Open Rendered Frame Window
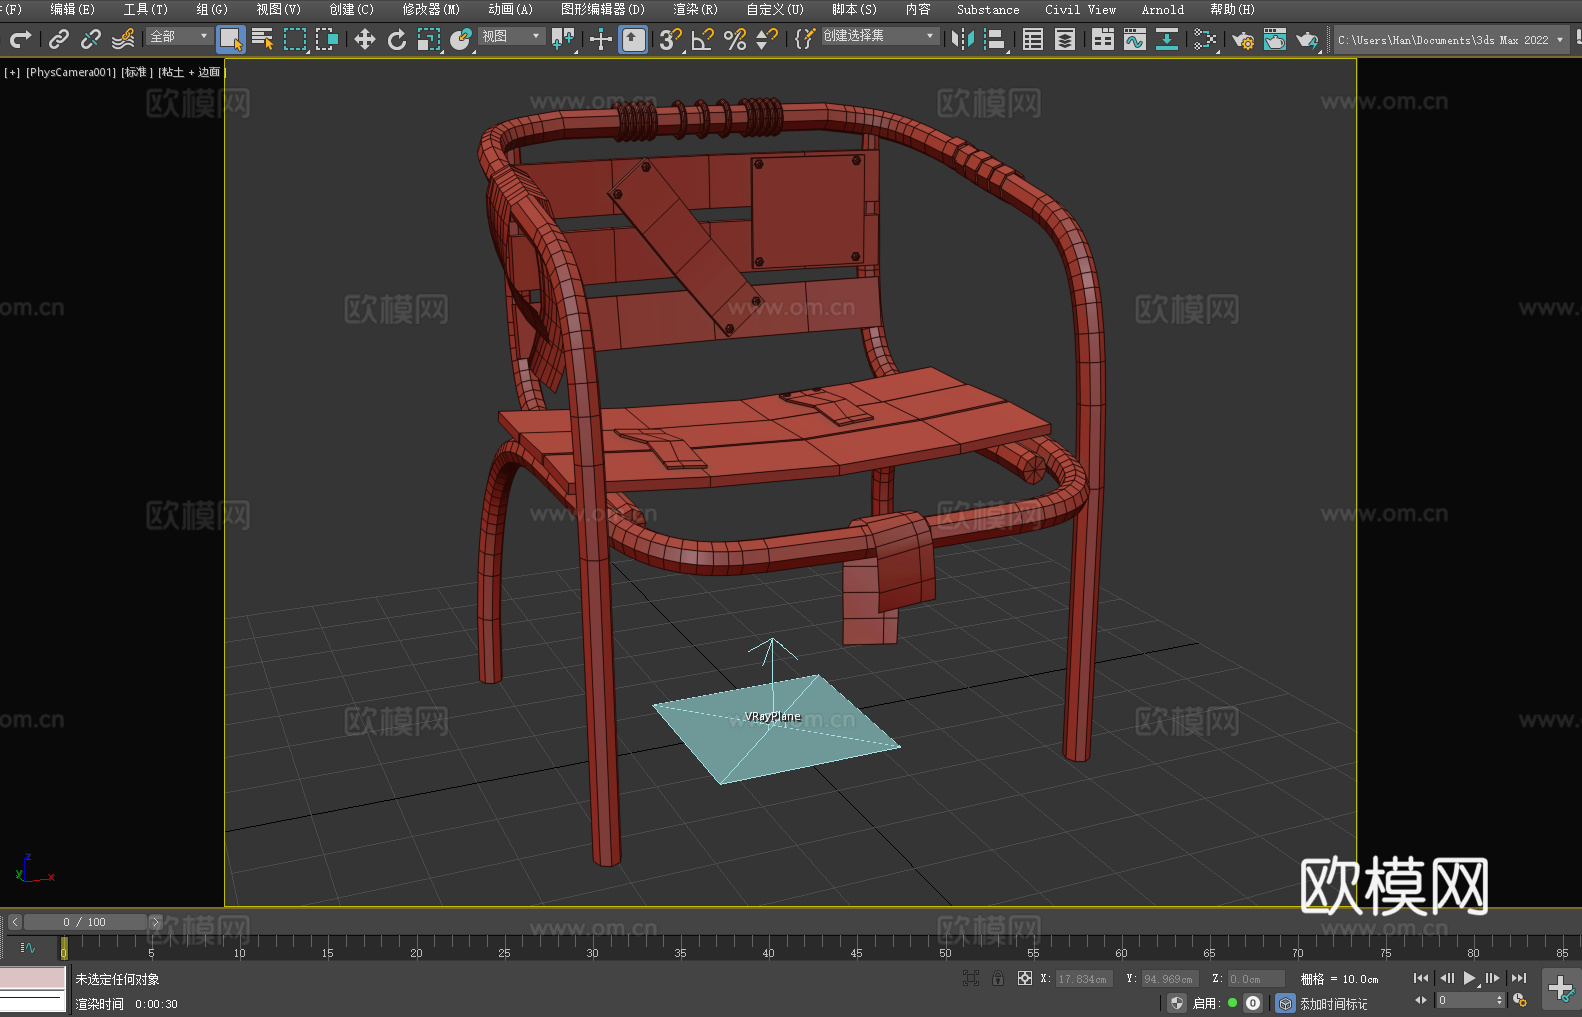 click(x=1275, y=39)
